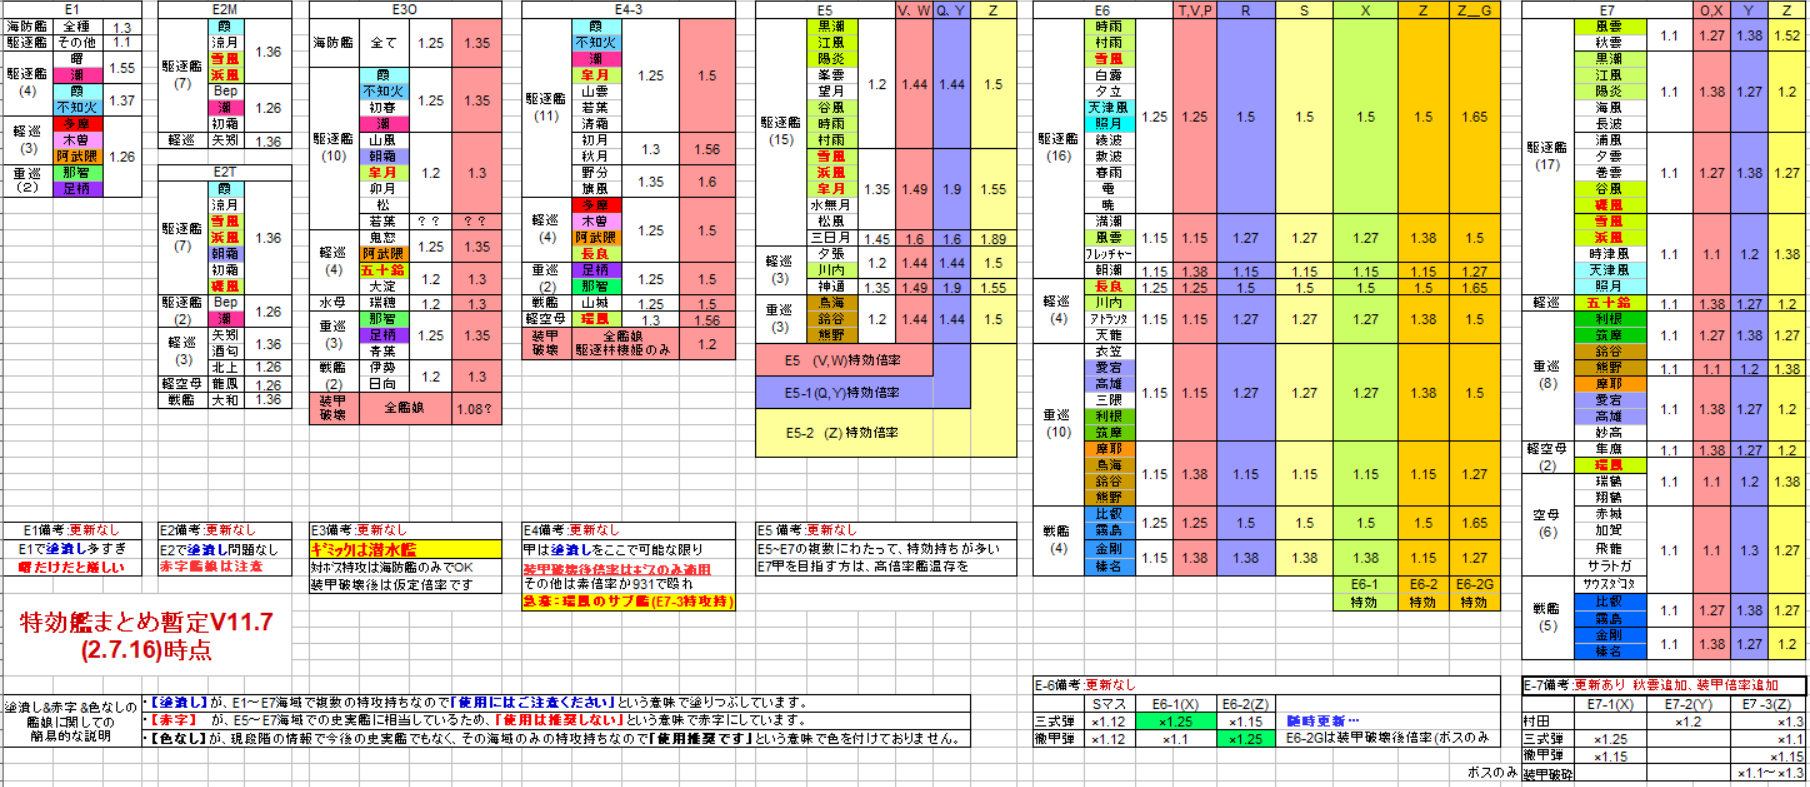This screenshot has width=1810, height=787.
Task: Select the 大和 battleship cell
Action: 225,400
